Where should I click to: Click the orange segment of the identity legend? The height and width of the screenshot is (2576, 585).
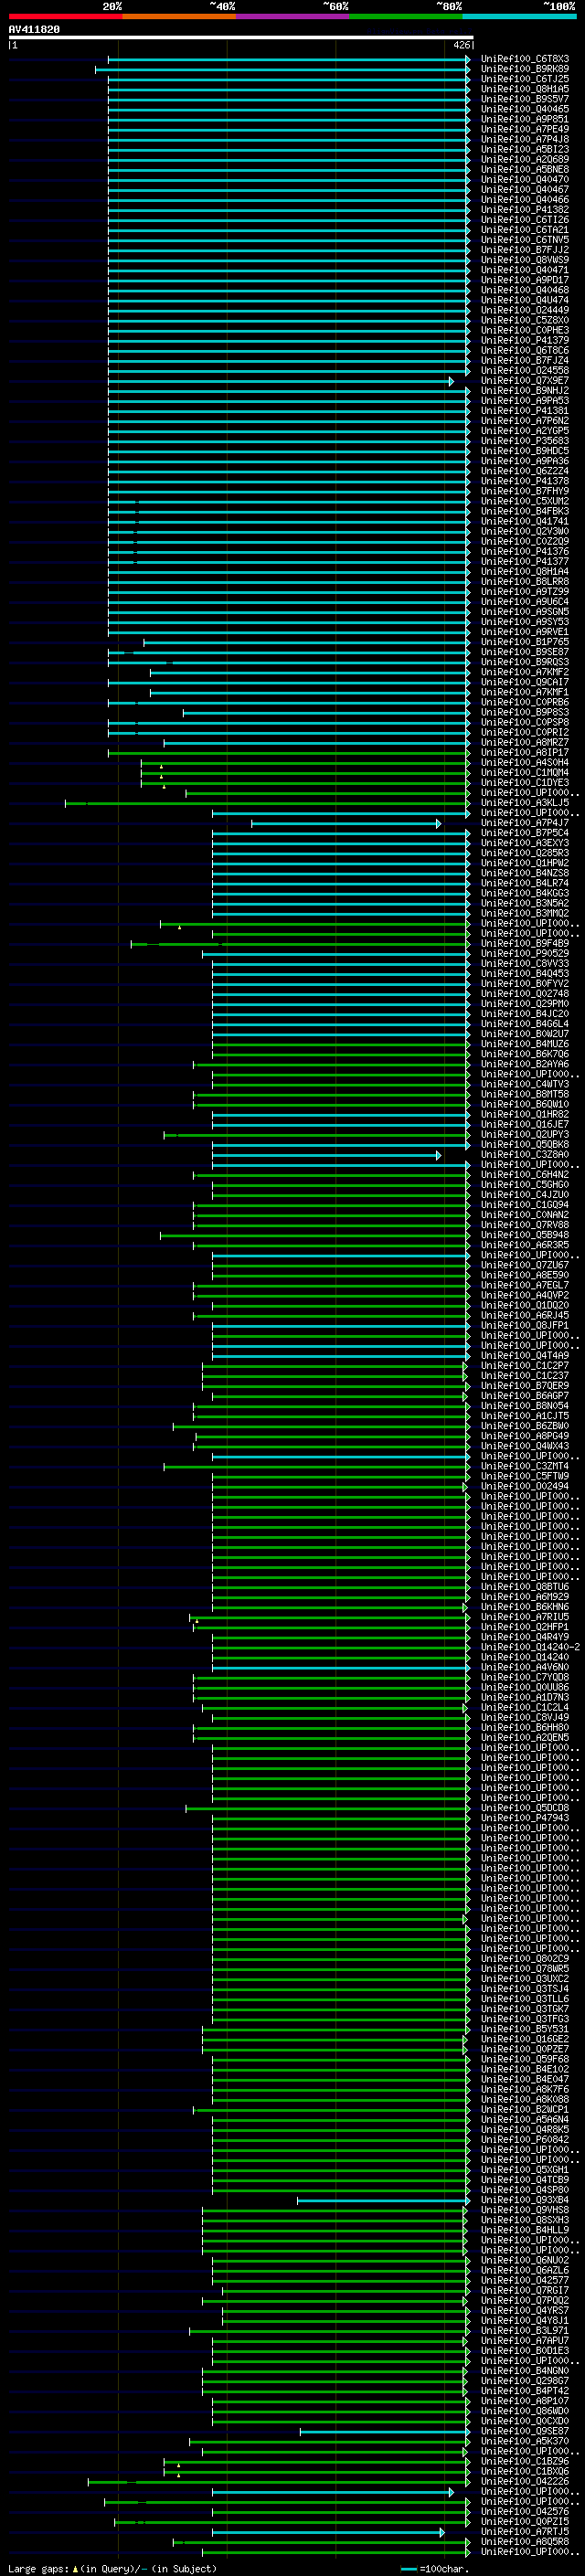point(179,16)
